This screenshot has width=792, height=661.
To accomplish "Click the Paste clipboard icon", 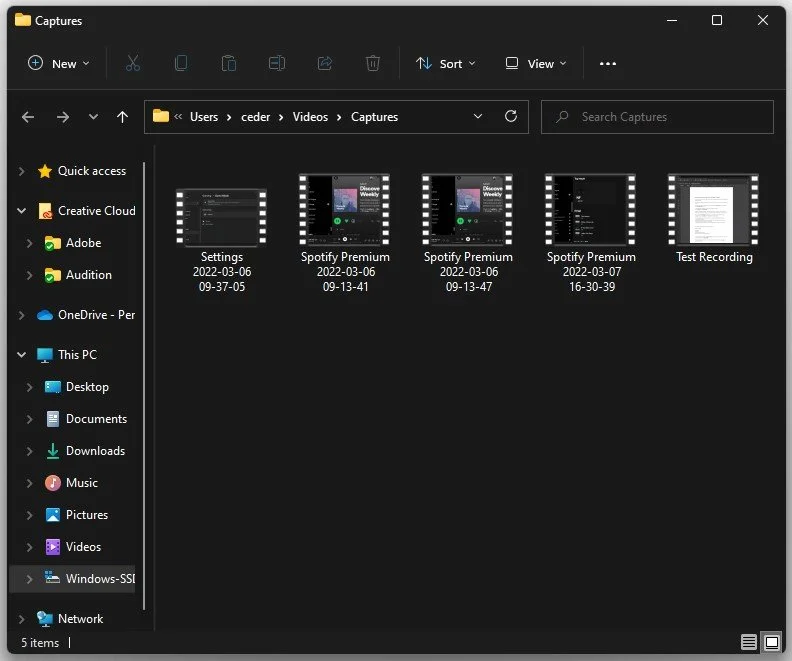I will pyautogui.click(x=229, y=64).
